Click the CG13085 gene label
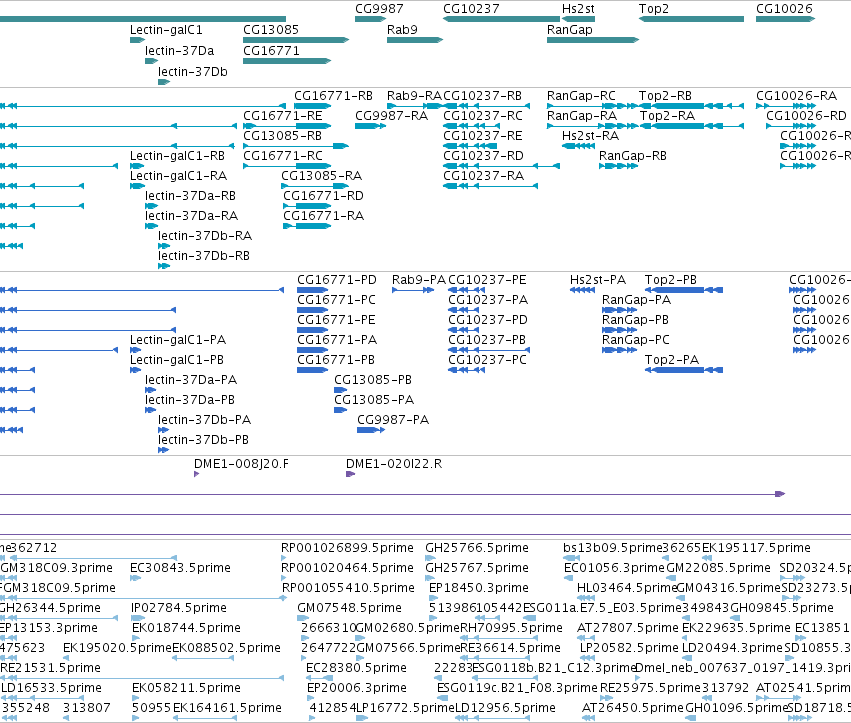Image resolution: width=851 pixels, height=723 pixels. point(271,30)
